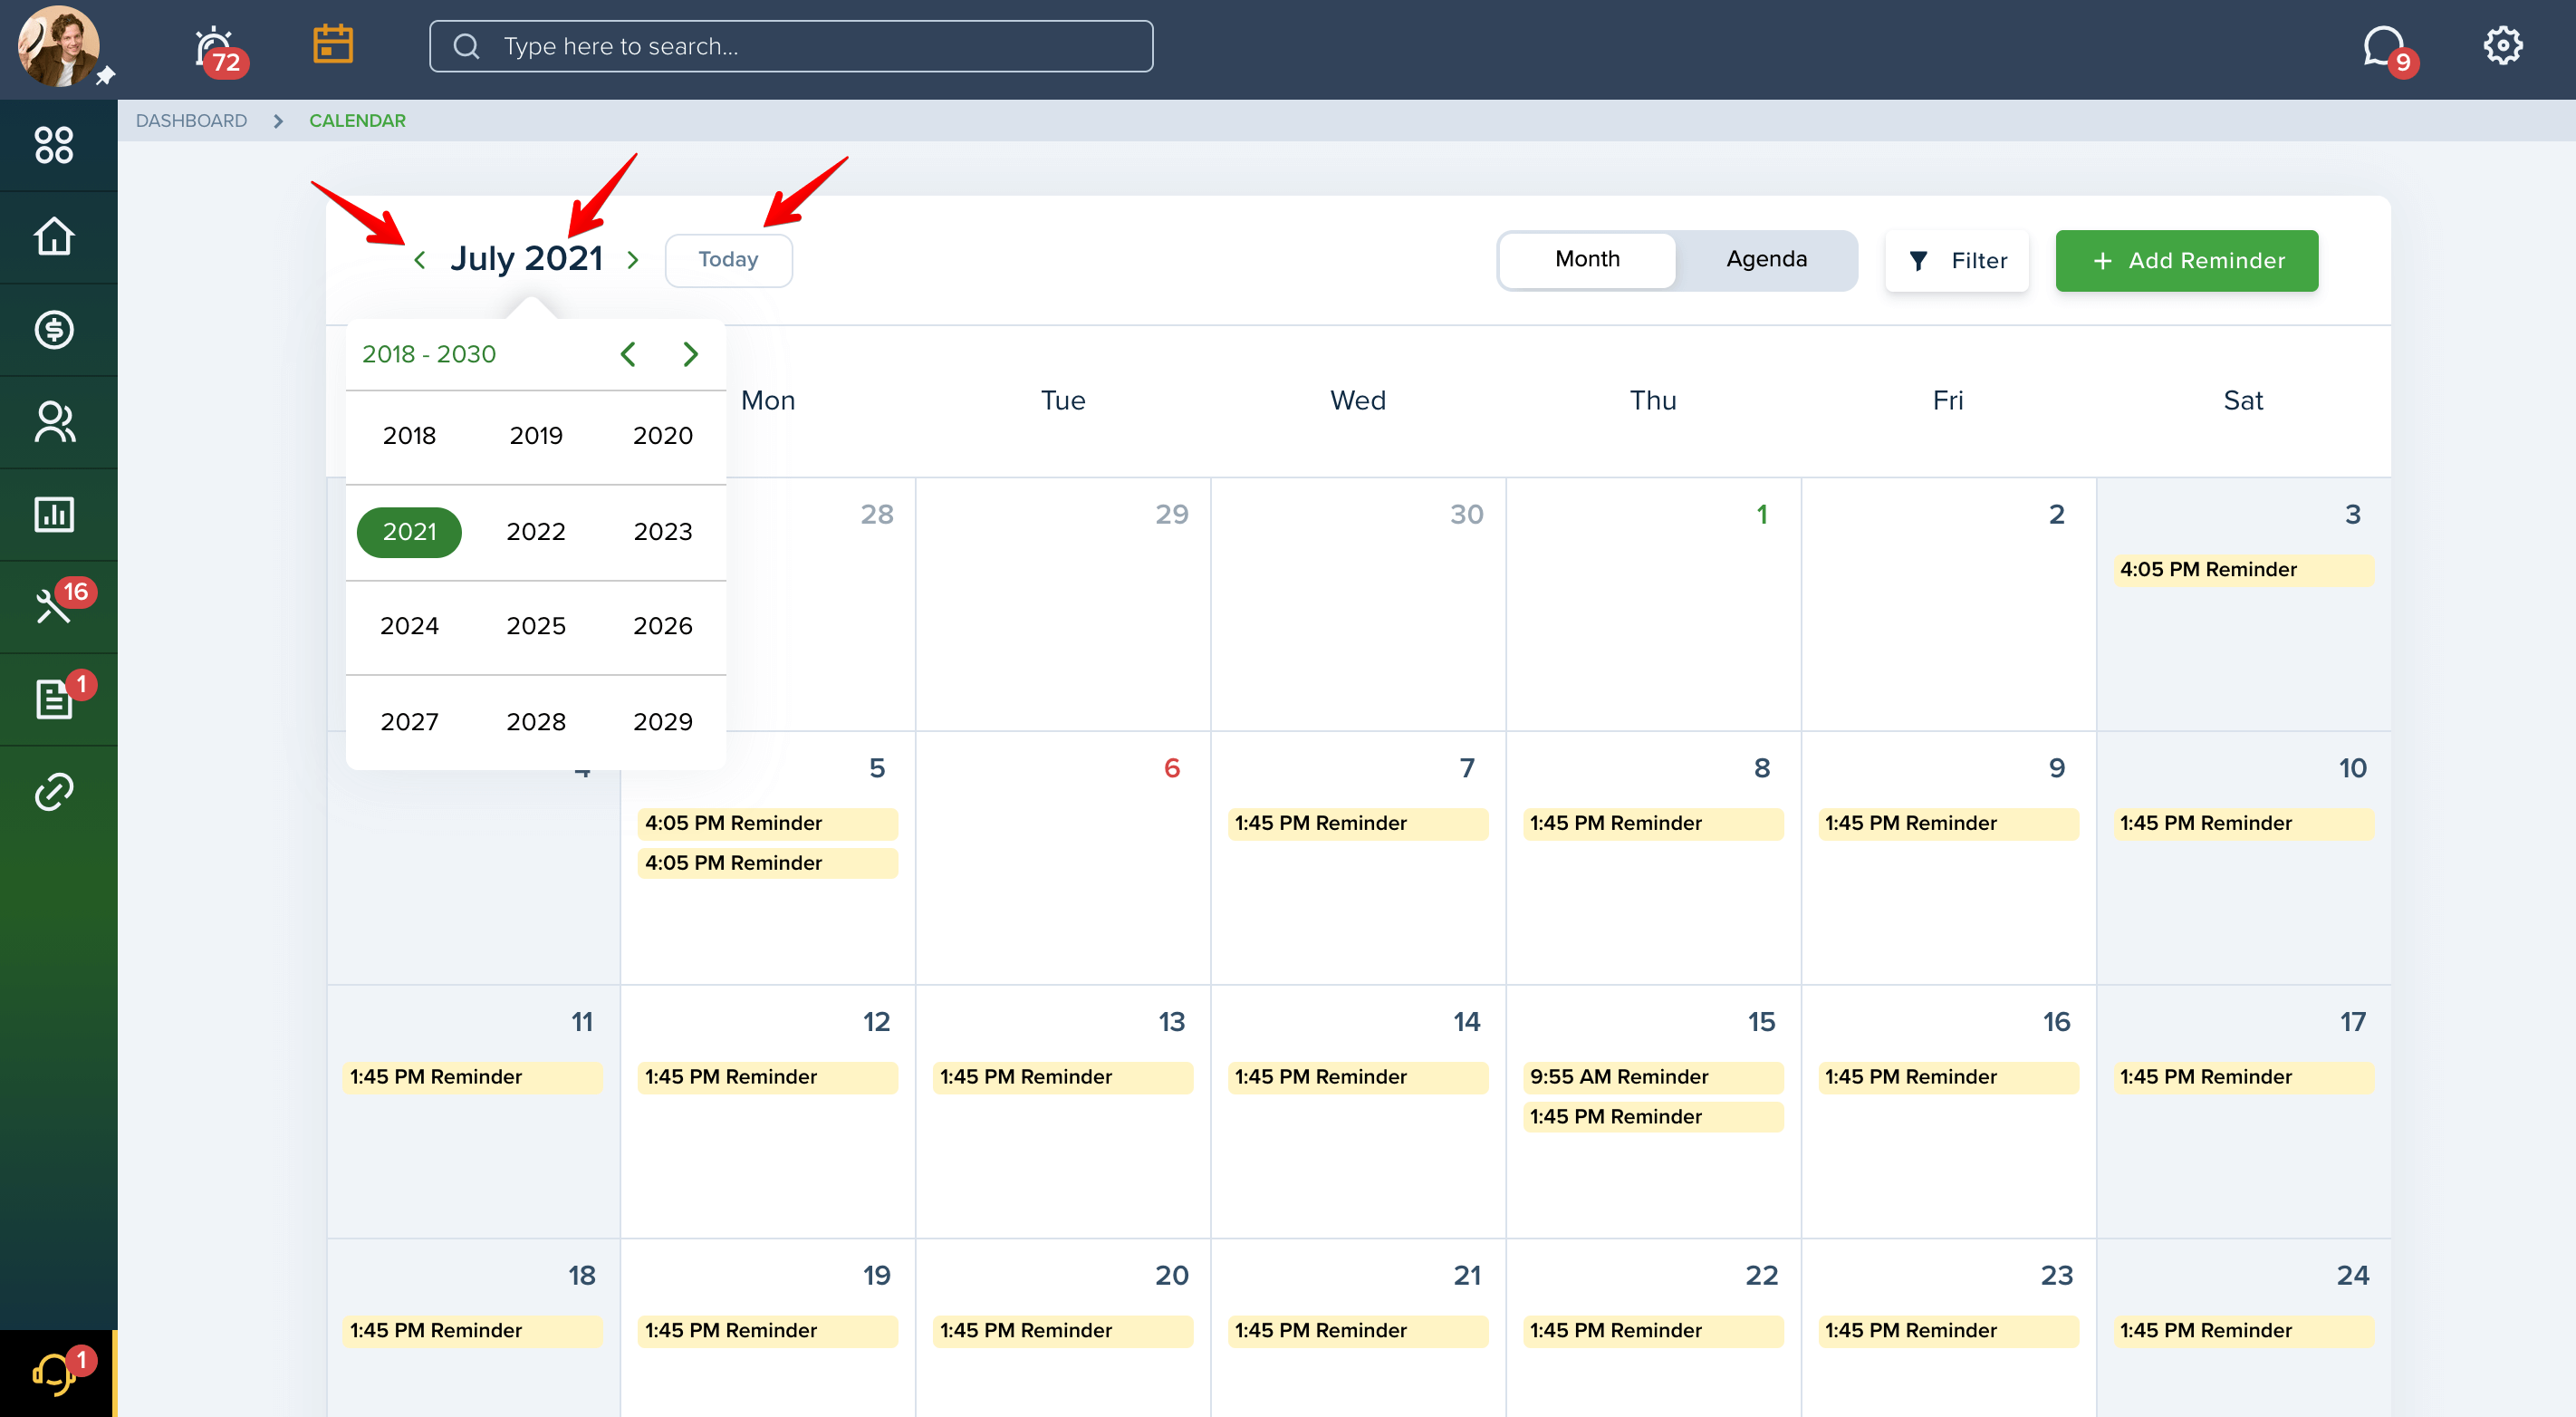The height and width of the screenshot is (1417, 2576).
Task: Click date number 22
Action: coord(1761,1276)
